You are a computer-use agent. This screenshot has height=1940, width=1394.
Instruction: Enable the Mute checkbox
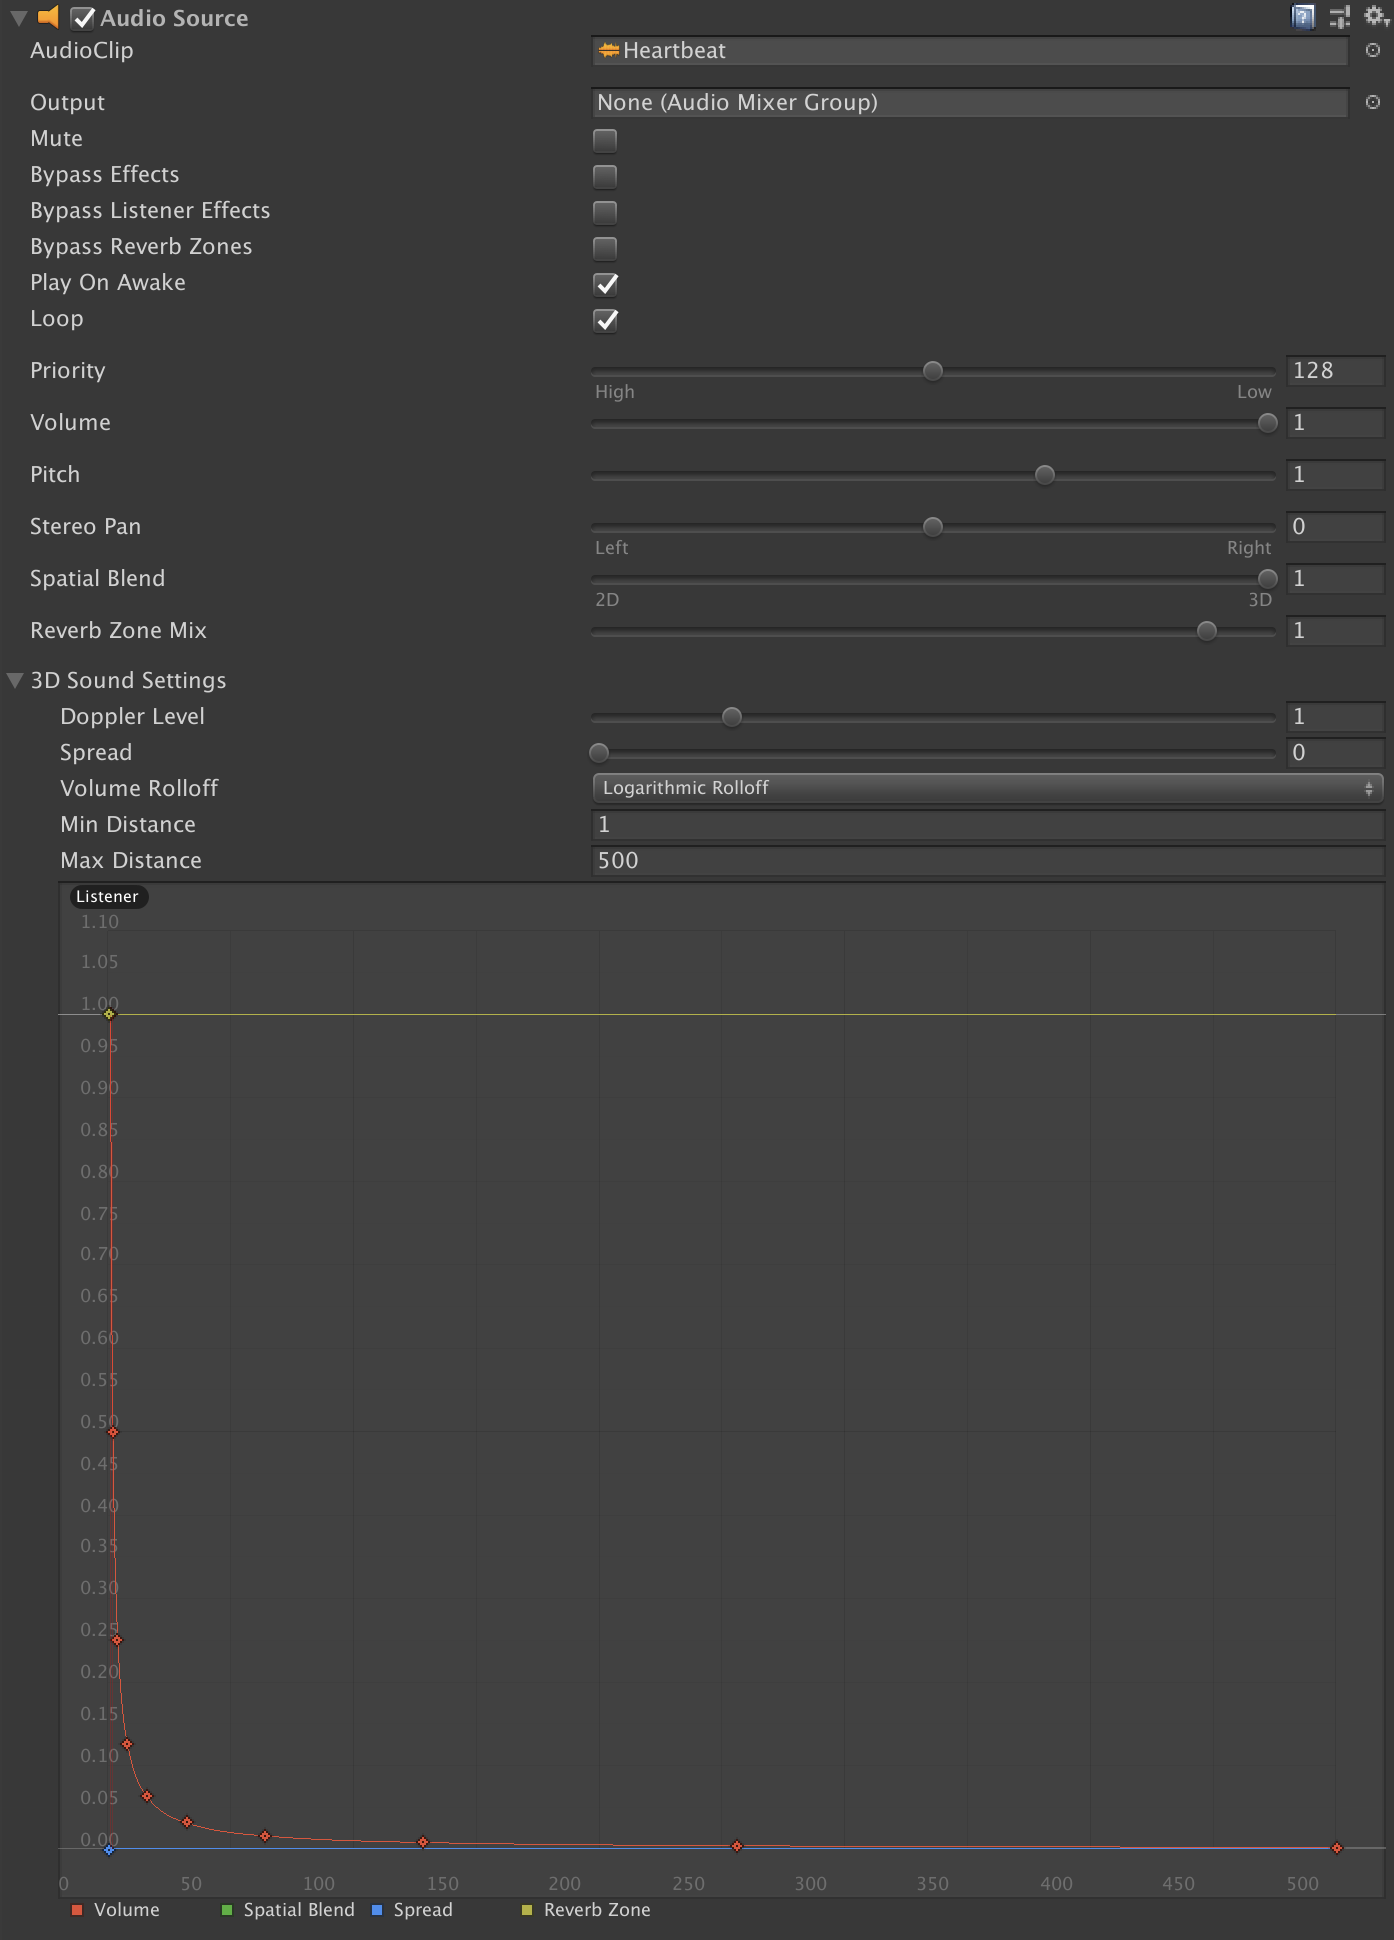tap(605, 140)
